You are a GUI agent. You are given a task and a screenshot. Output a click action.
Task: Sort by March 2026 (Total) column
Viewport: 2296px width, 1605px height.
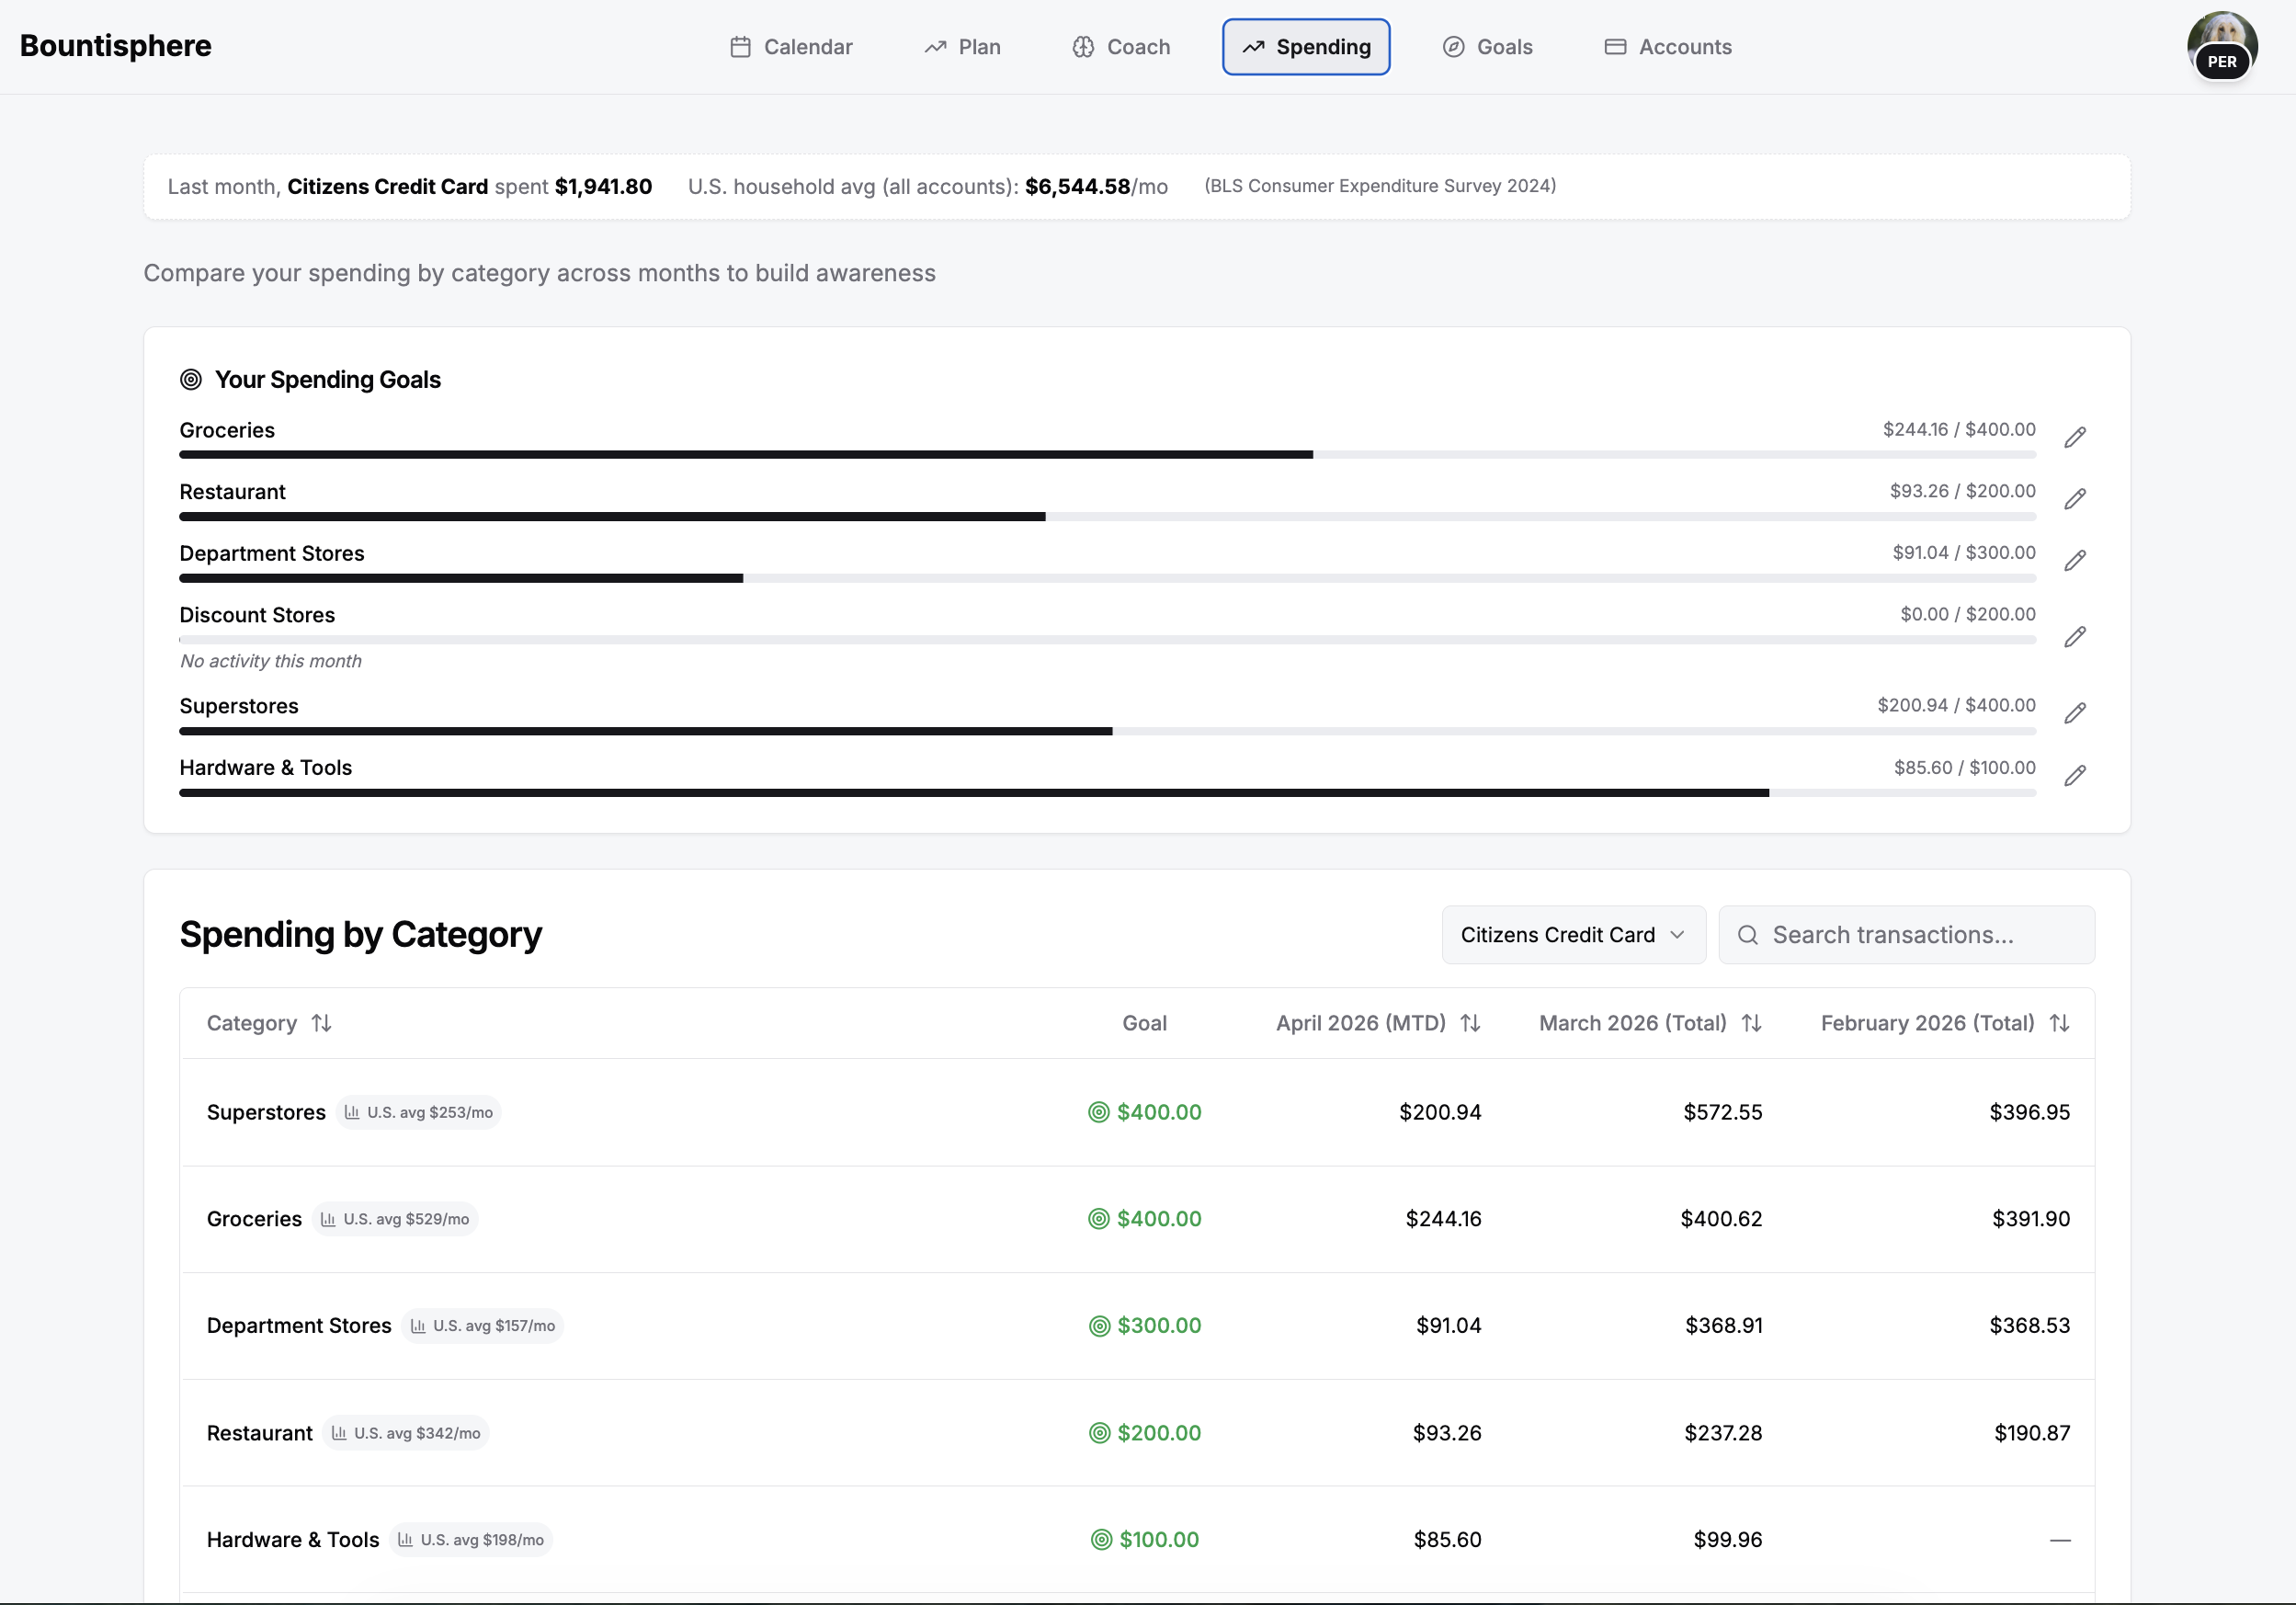[x=1750, y=1023]
